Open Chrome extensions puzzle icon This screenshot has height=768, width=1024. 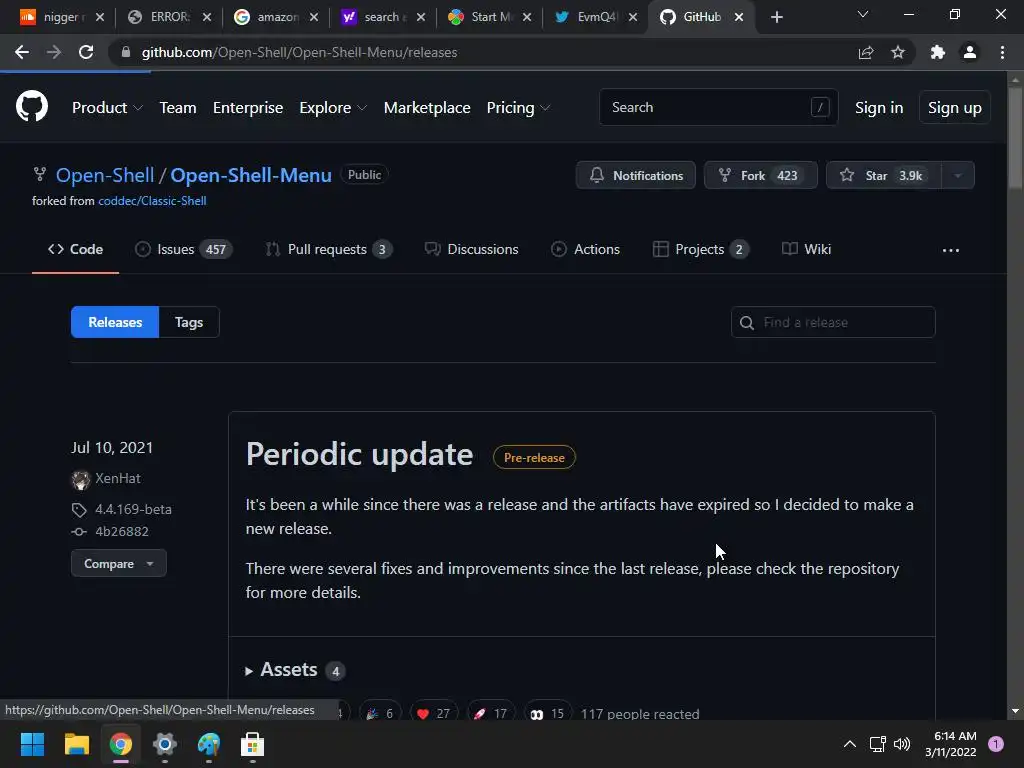pyautogui.click(x=938, y=52)
